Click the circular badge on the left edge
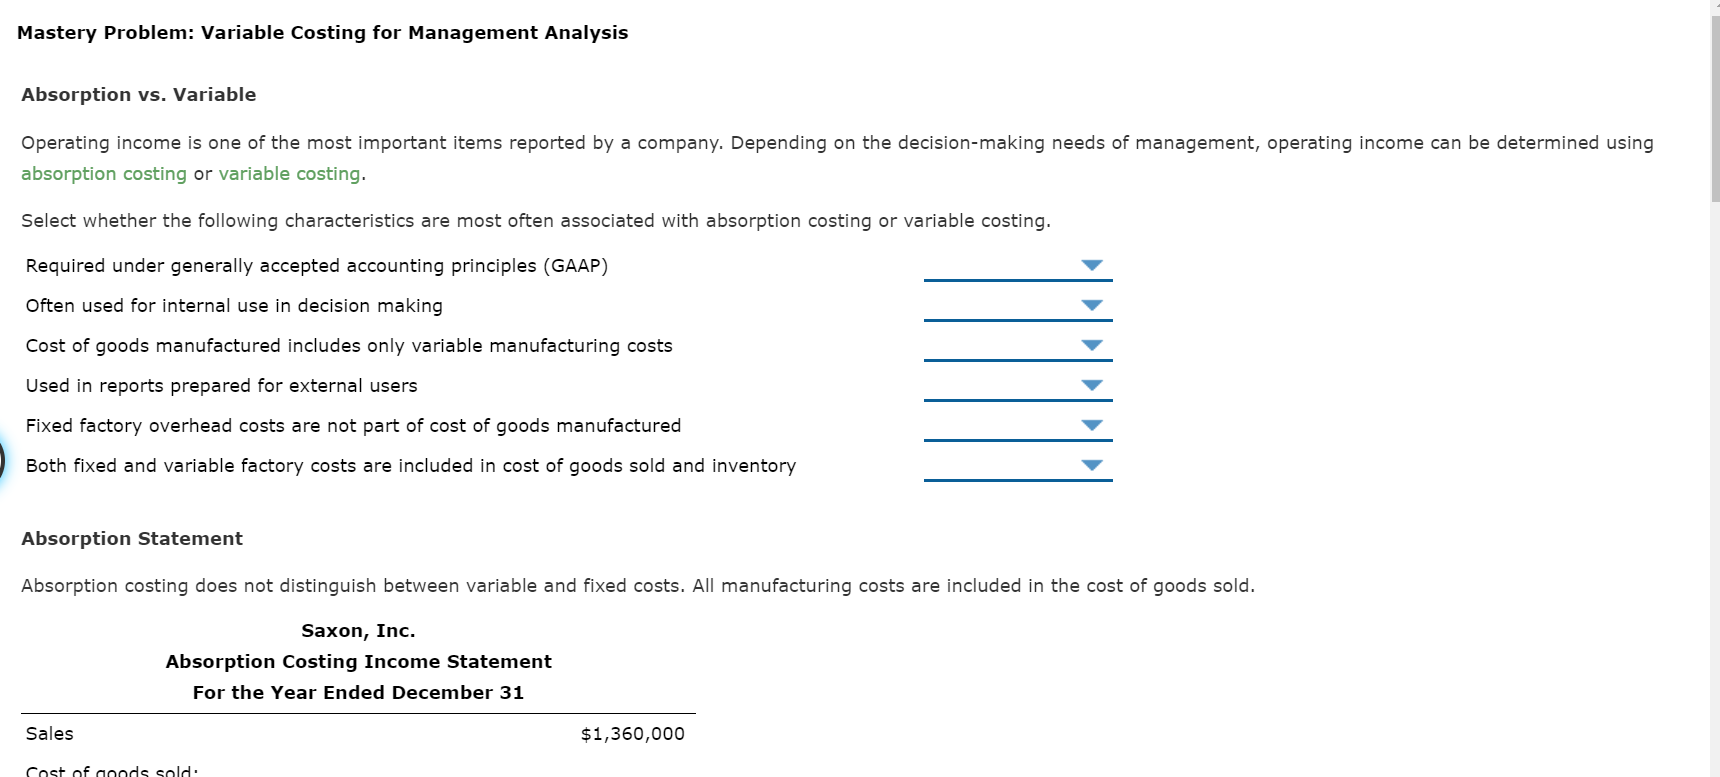This screenshot has width=1720, height=777. click(x=3, y=462)
